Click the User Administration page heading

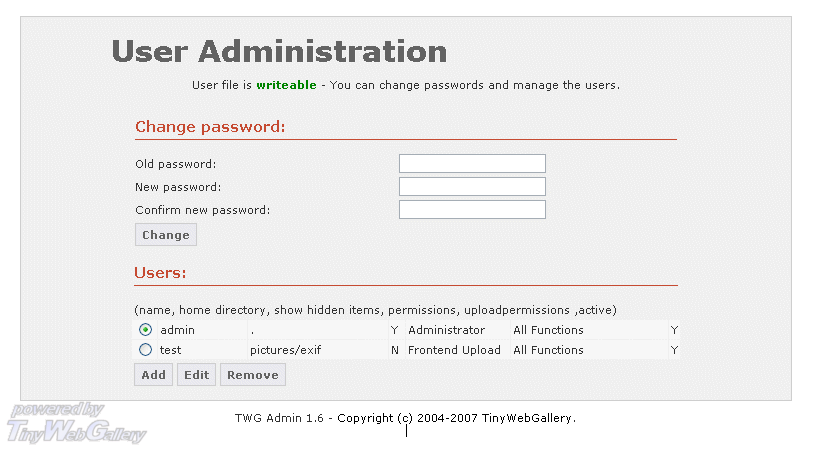[279, 51]
